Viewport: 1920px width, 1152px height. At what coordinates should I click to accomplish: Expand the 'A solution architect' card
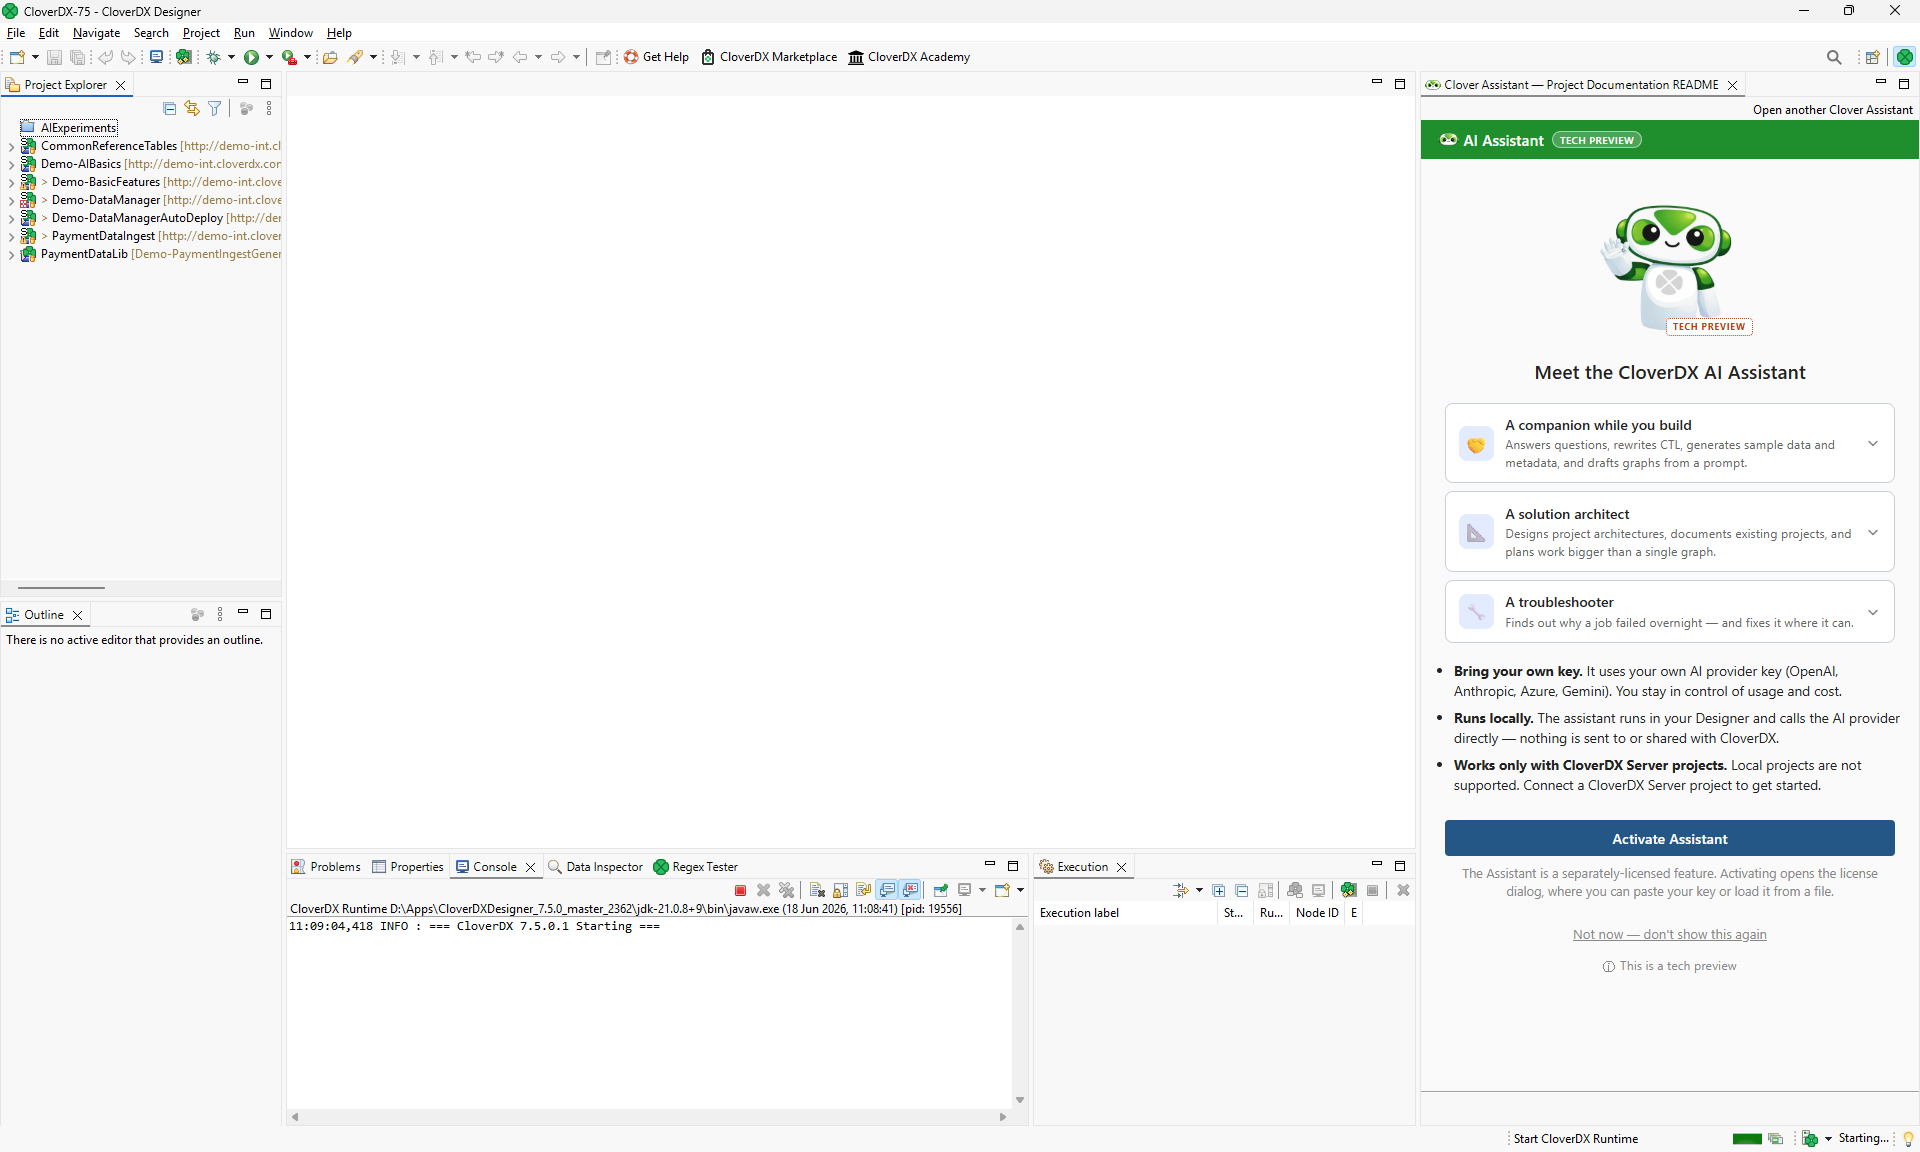point(1873,533)
